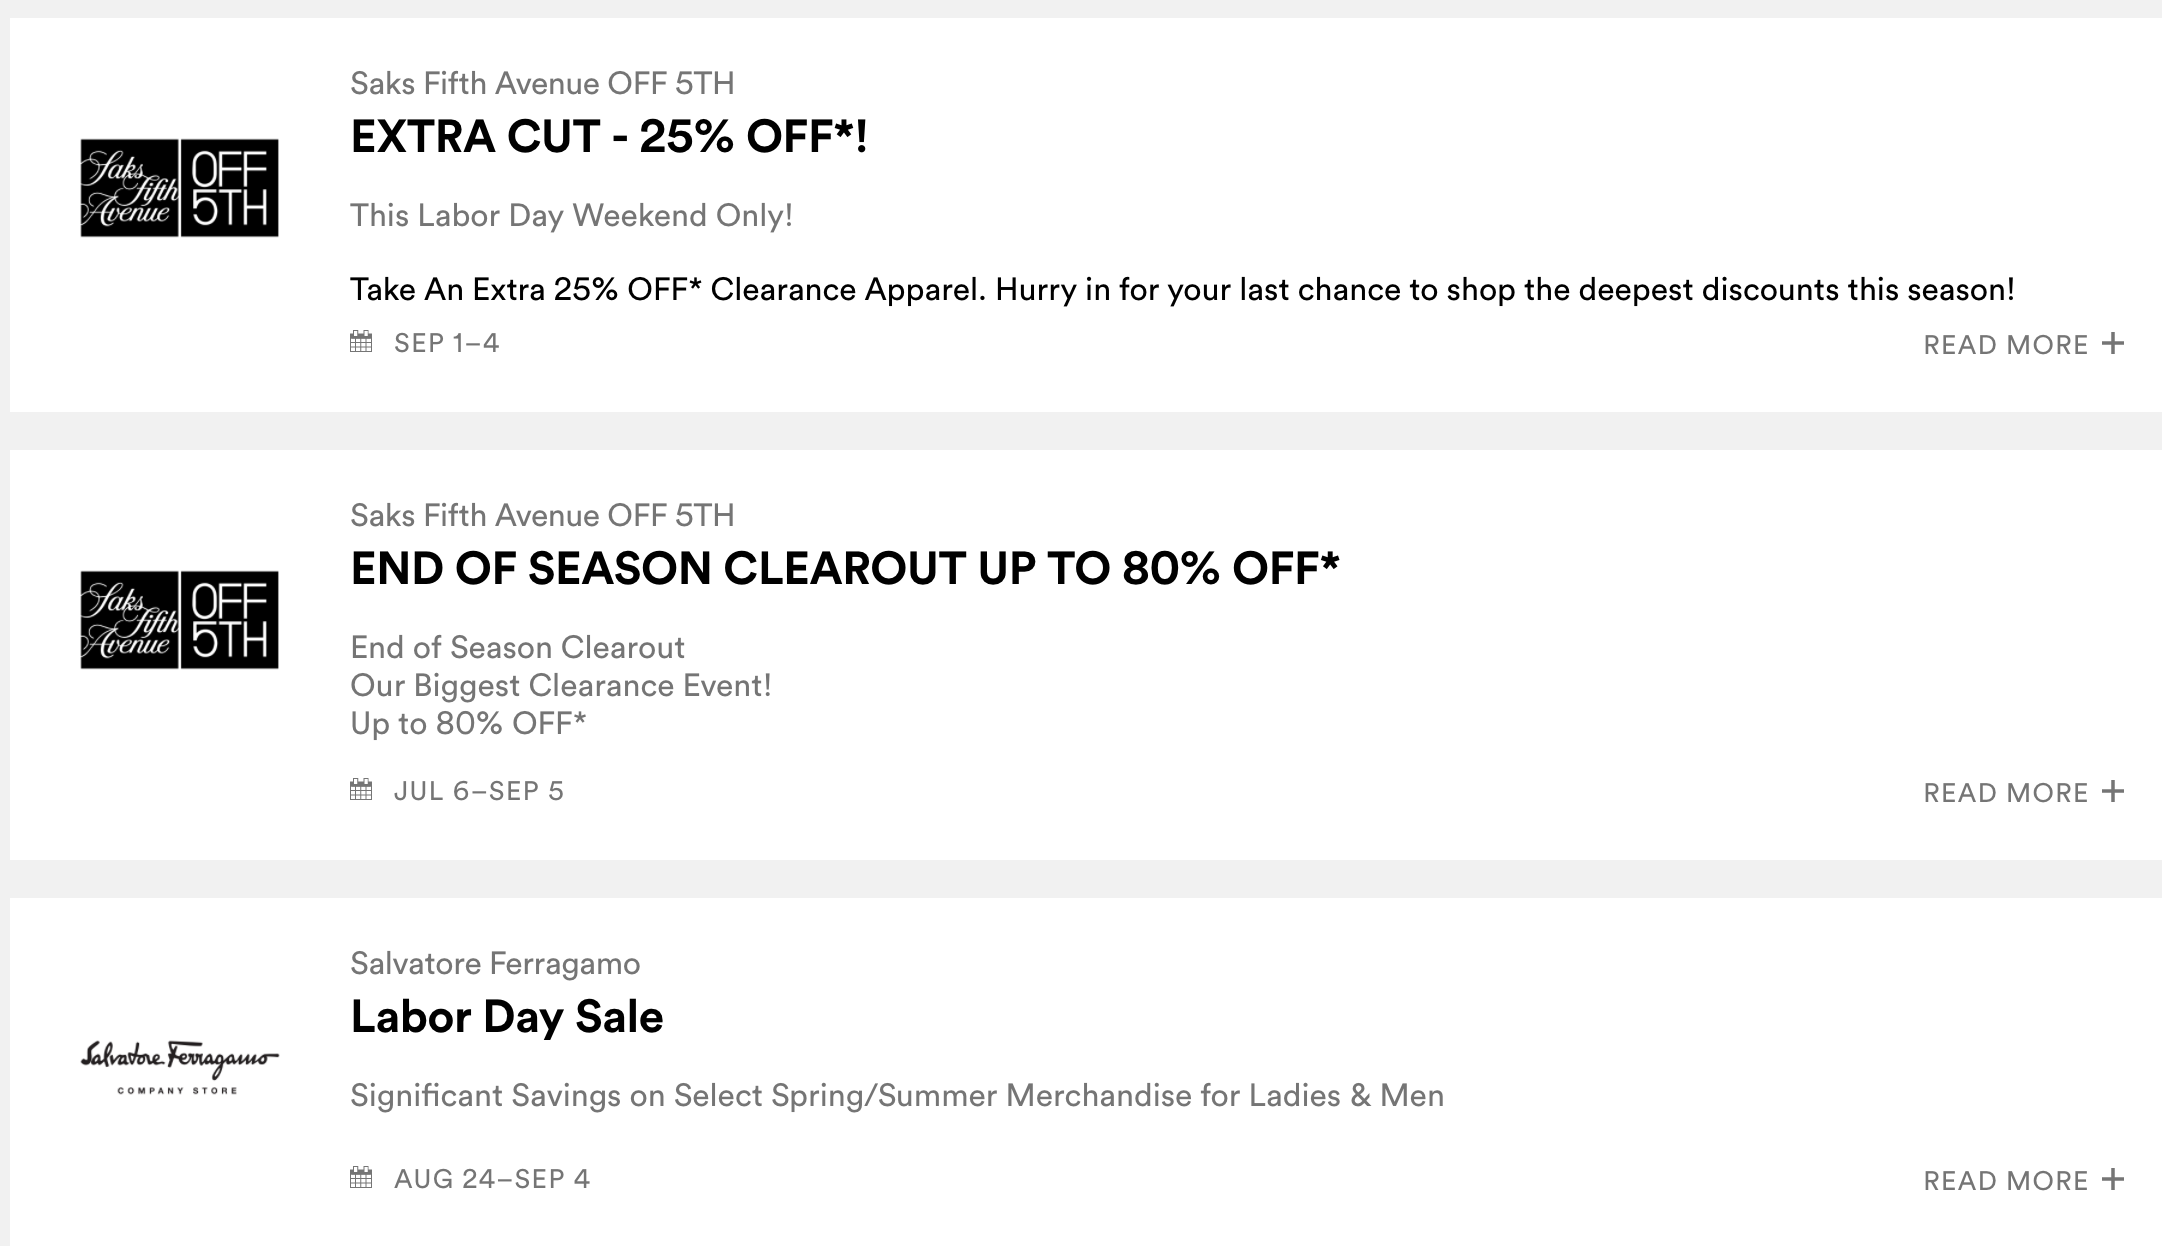Open END OF SEASON CLEAROUT UP TO 80% OFF headline
Image resolution: width=2162 pixels, height=1246 pixels.
(844, 569)
